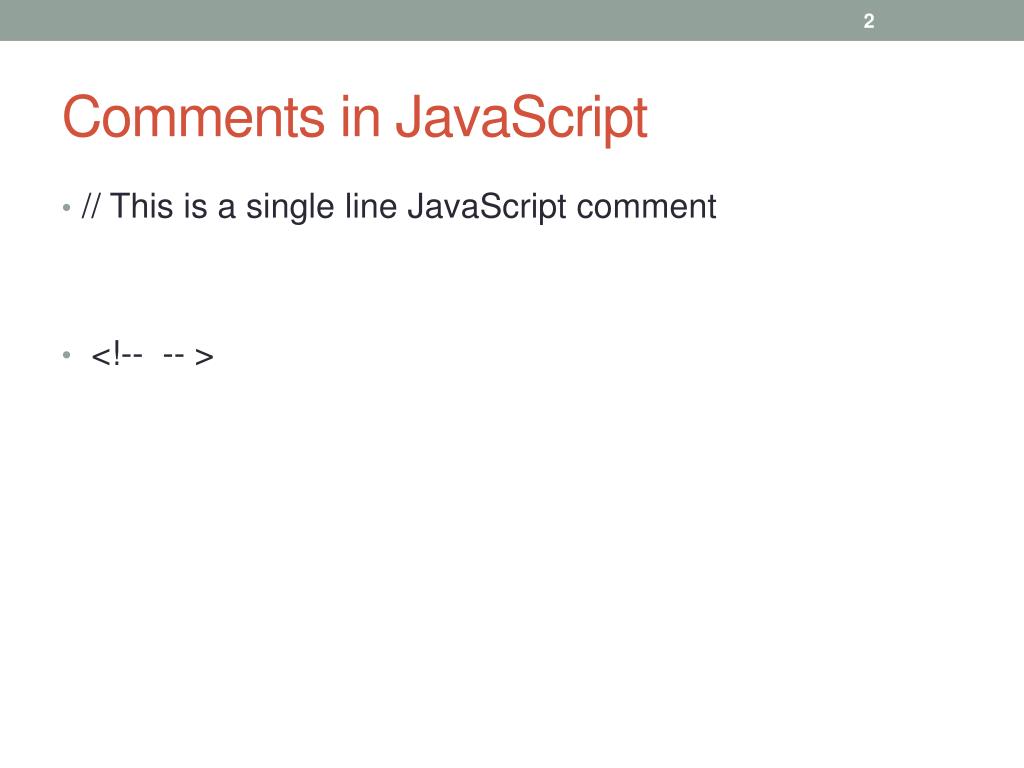This screenshot has height=768, width=1024.
Task: Click the 'Comments in JavaScript' slide title
Action: (x=355, y=118)
